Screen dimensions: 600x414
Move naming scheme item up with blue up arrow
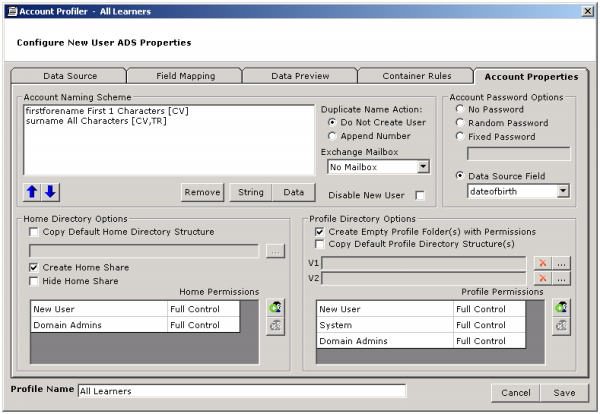pyautogui.click(x=32, y=192)
